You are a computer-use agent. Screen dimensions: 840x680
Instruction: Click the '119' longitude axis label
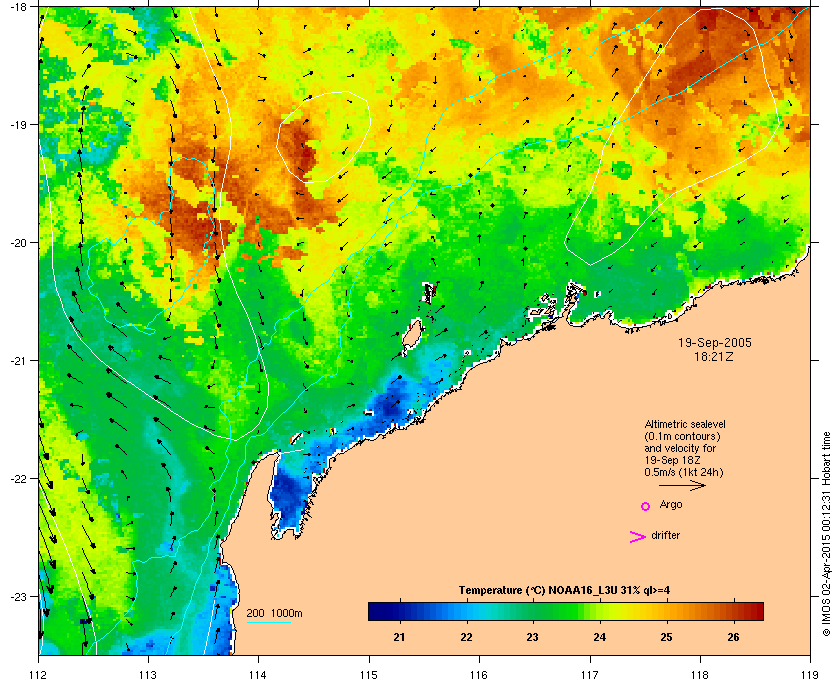coord(810,674)
